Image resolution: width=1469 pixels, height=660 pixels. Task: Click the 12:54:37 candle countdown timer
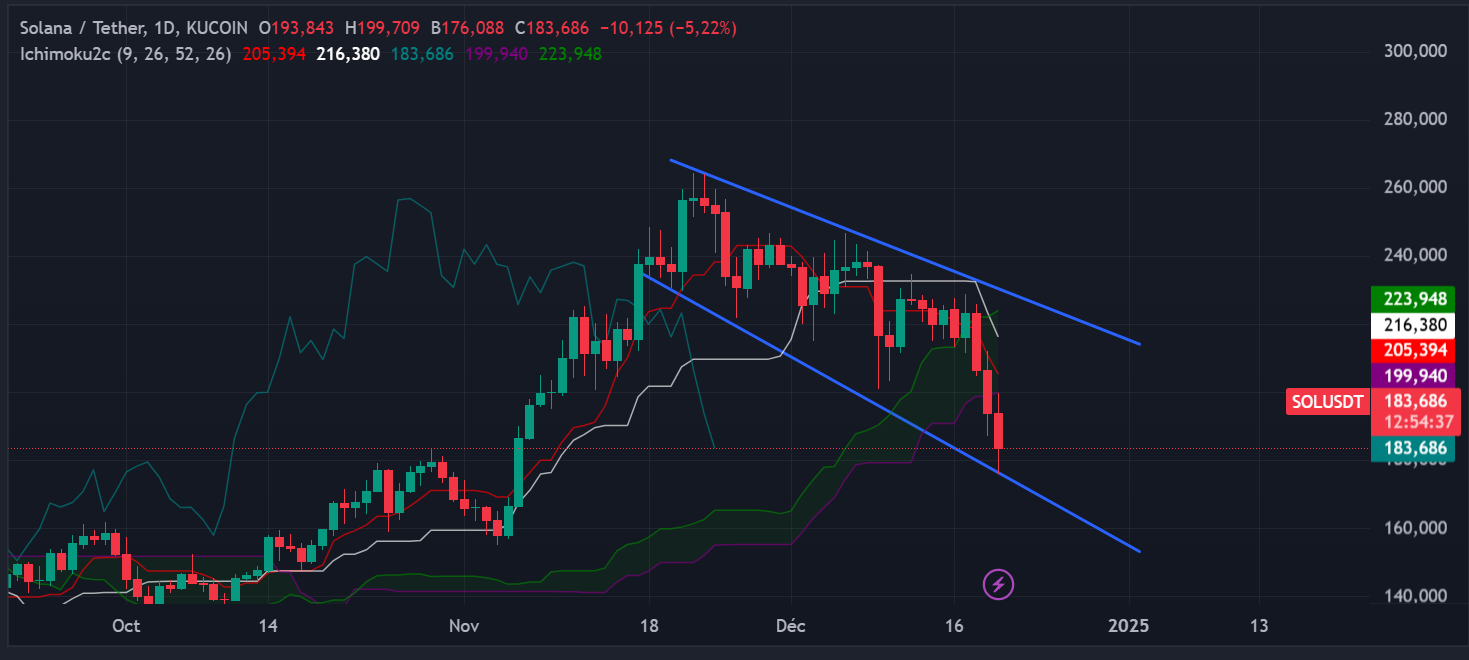[1412, 420]
